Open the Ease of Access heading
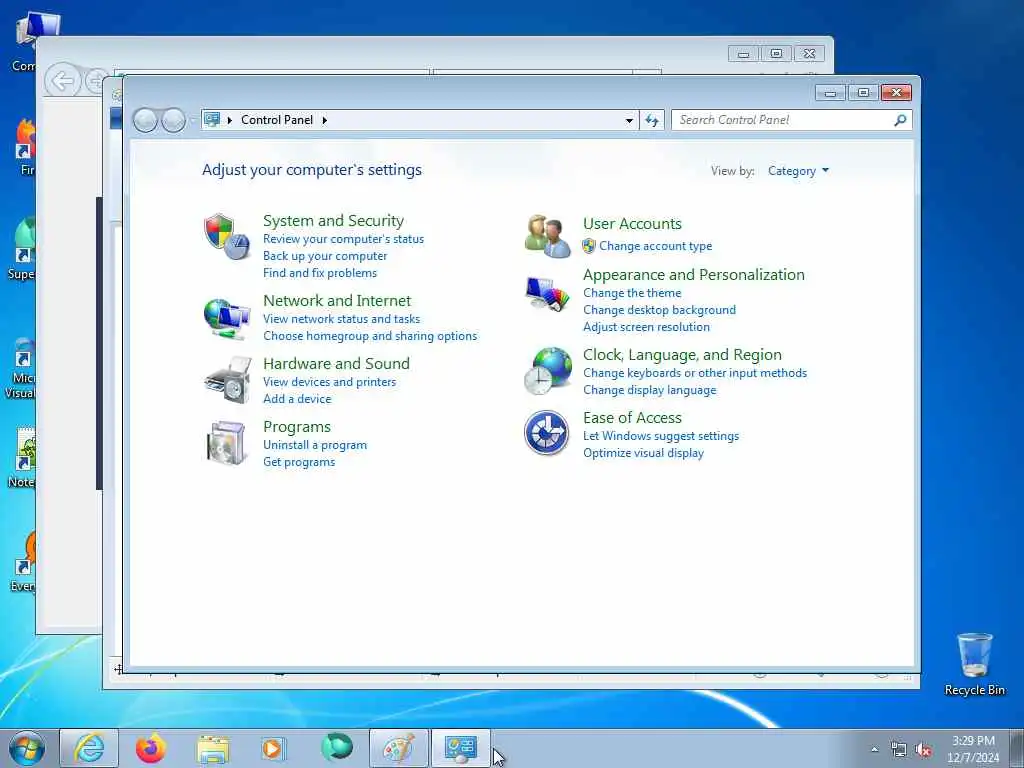 coord(632,417)
